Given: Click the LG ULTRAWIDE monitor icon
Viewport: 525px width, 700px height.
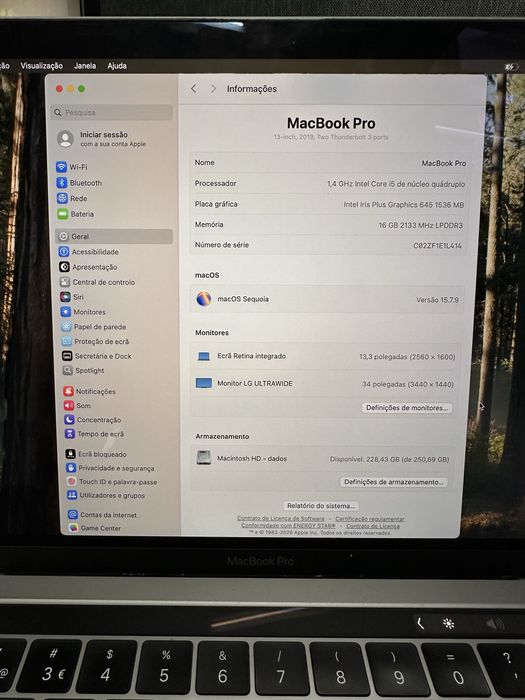Looking at the screenshot, I should [x=204, y=383].
